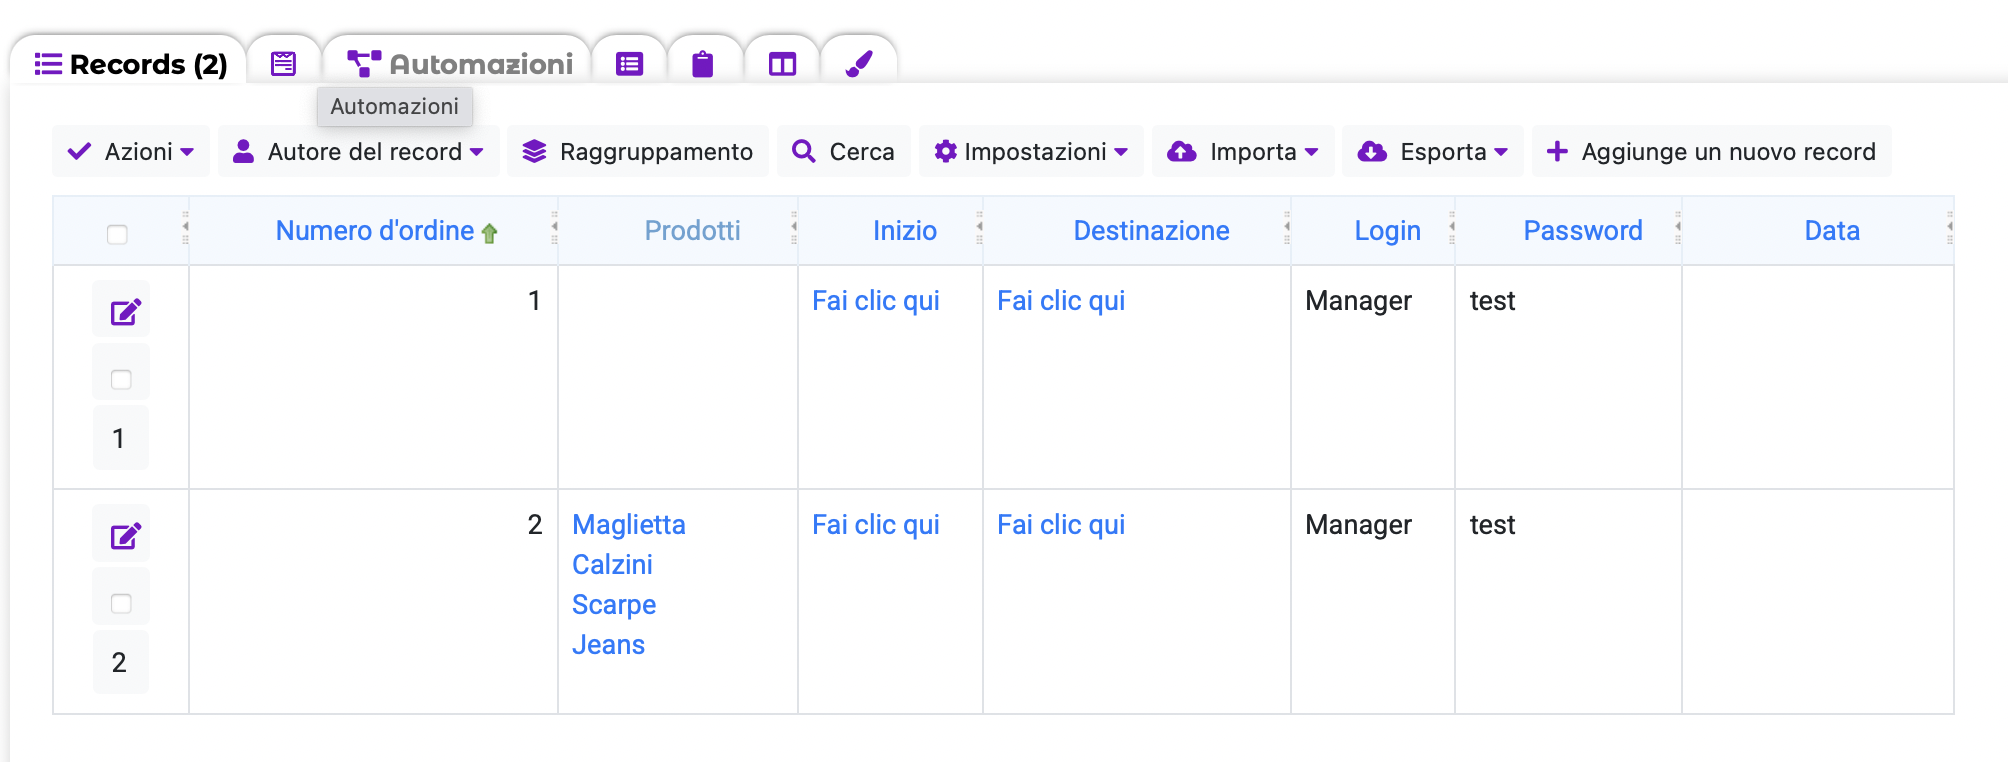The image size is (2008, 762).
Task: Click the Cerca magnifier icon
Action: pos(803,151)
